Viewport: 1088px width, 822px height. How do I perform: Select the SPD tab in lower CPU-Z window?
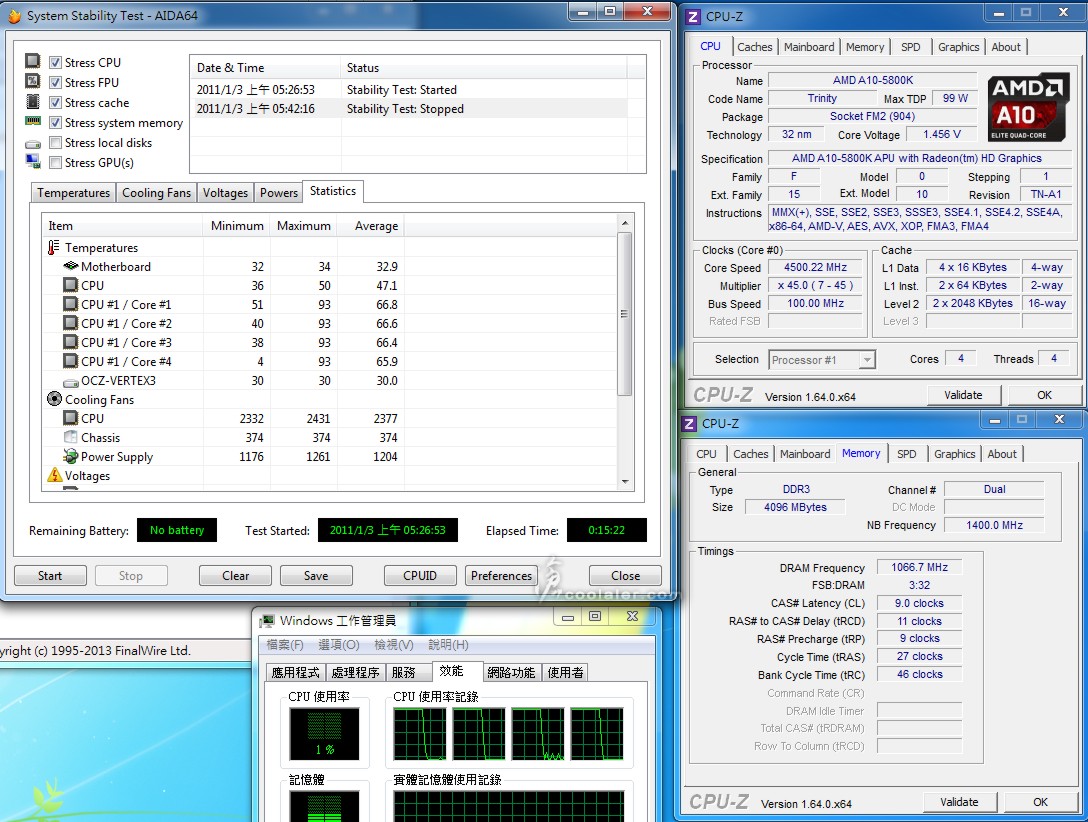pyautogui.click(x=906, y=454)
